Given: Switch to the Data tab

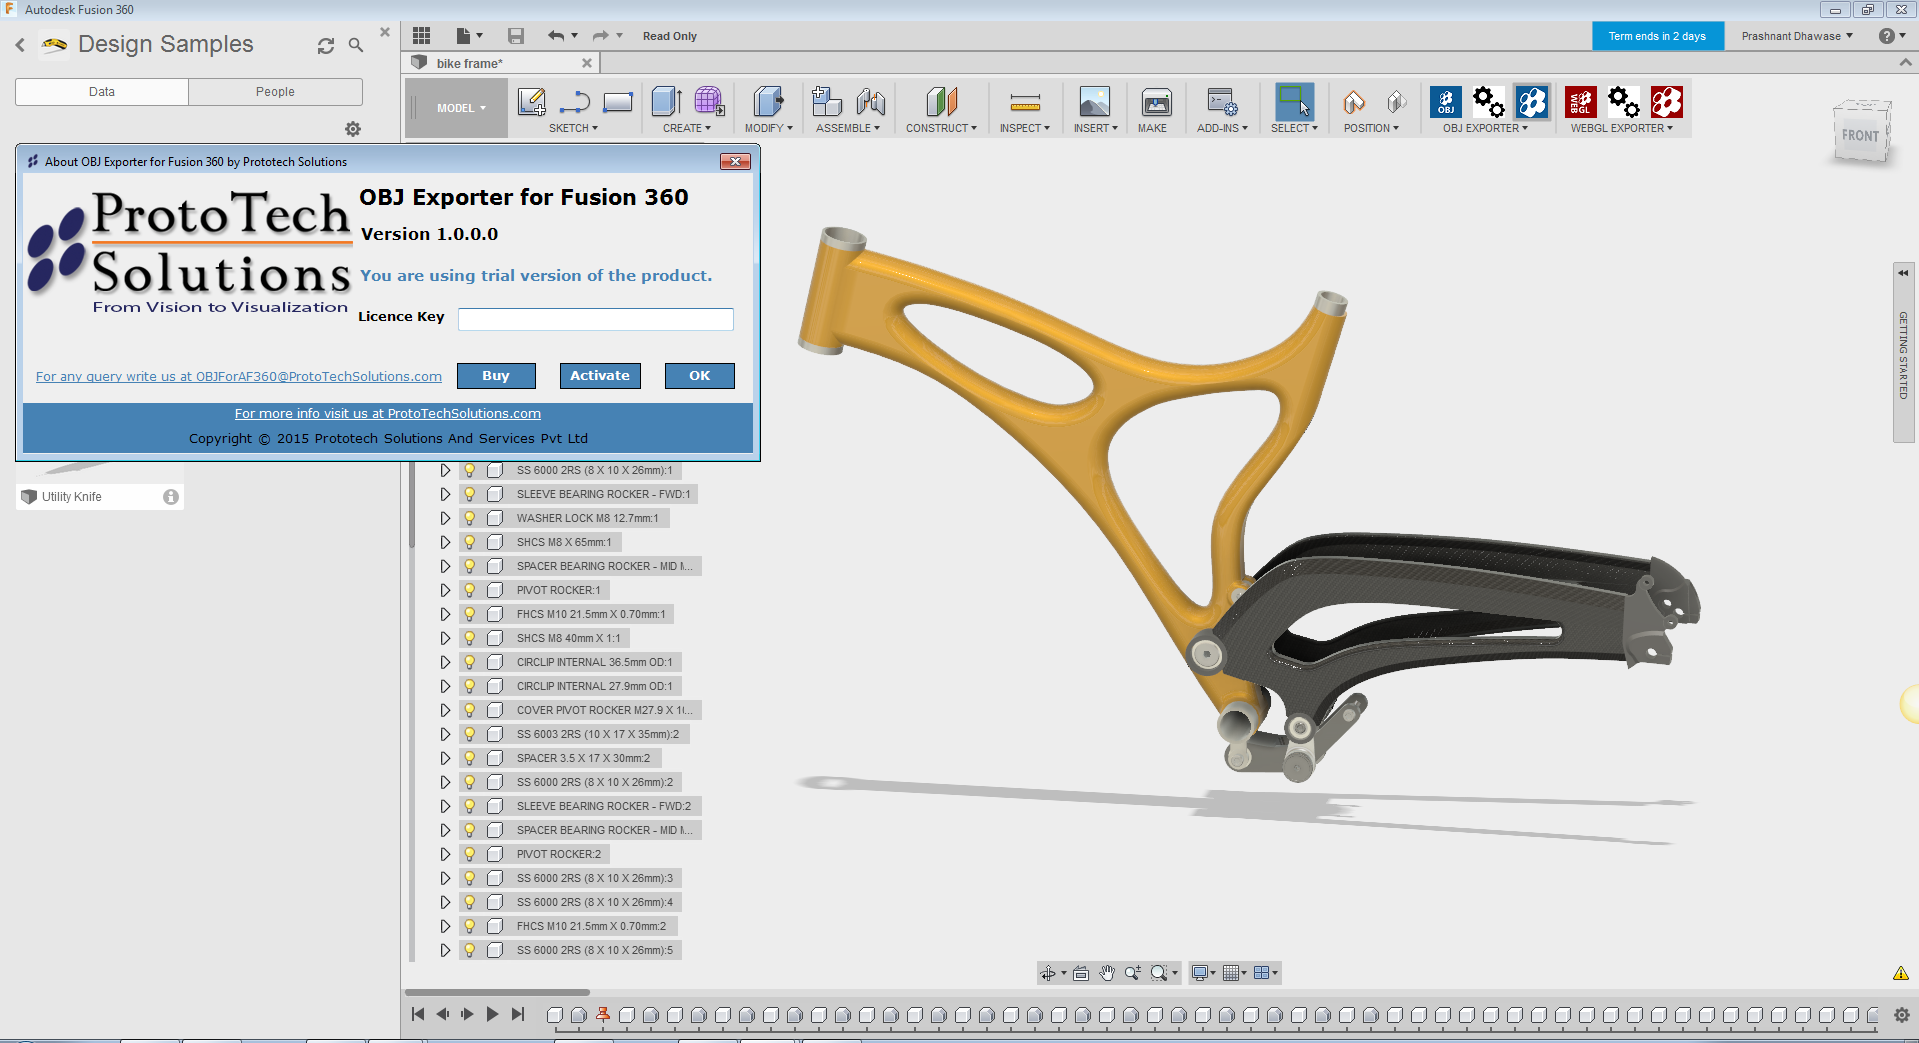Looking at the screenshot, I should [102, 92].
